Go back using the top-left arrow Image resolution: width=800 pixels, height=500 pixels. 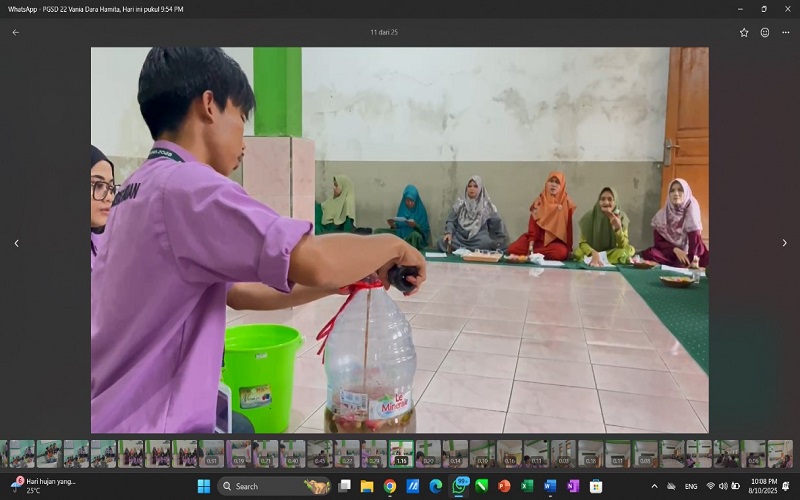(15, 32)
